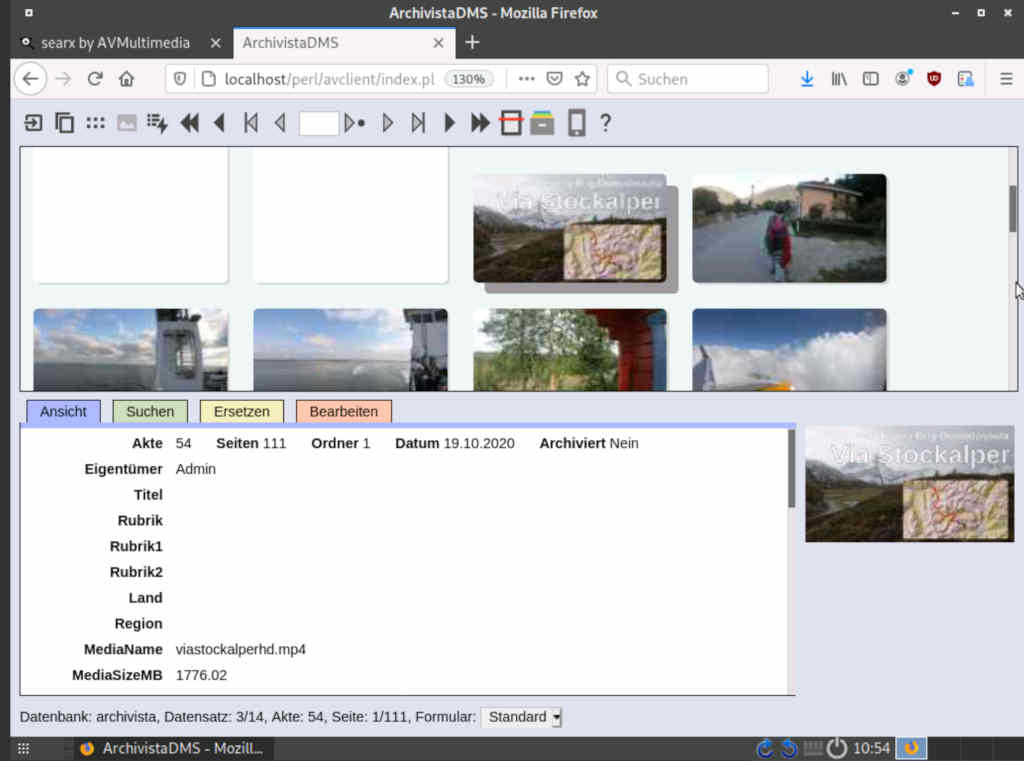Image resolution: width=1024 pixels, height=761 pixels.
Task: Open the Suchen tab
Action: click(x=150, y=412)
